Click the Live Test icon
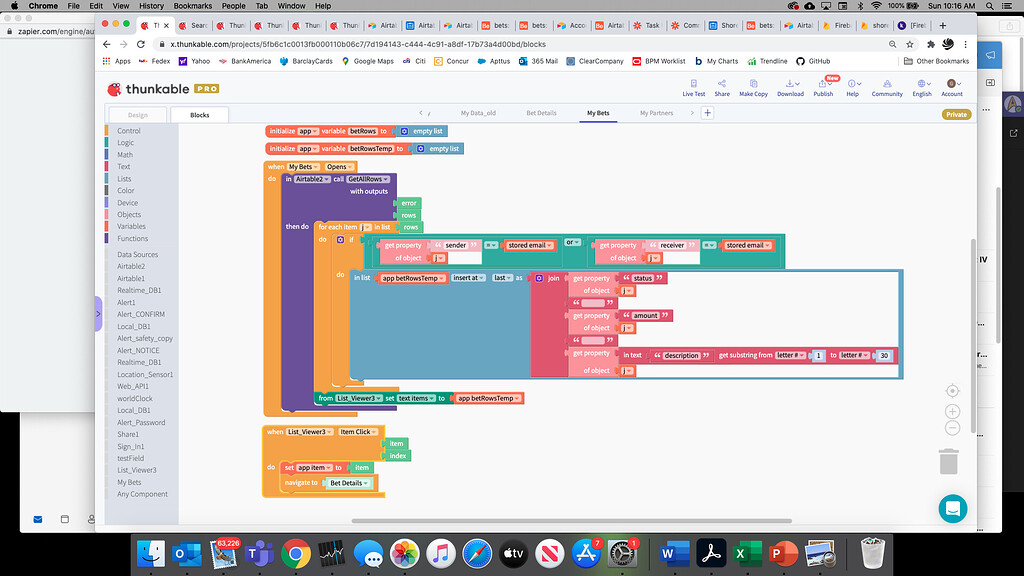1024x576 pixels. click(693, 87)
